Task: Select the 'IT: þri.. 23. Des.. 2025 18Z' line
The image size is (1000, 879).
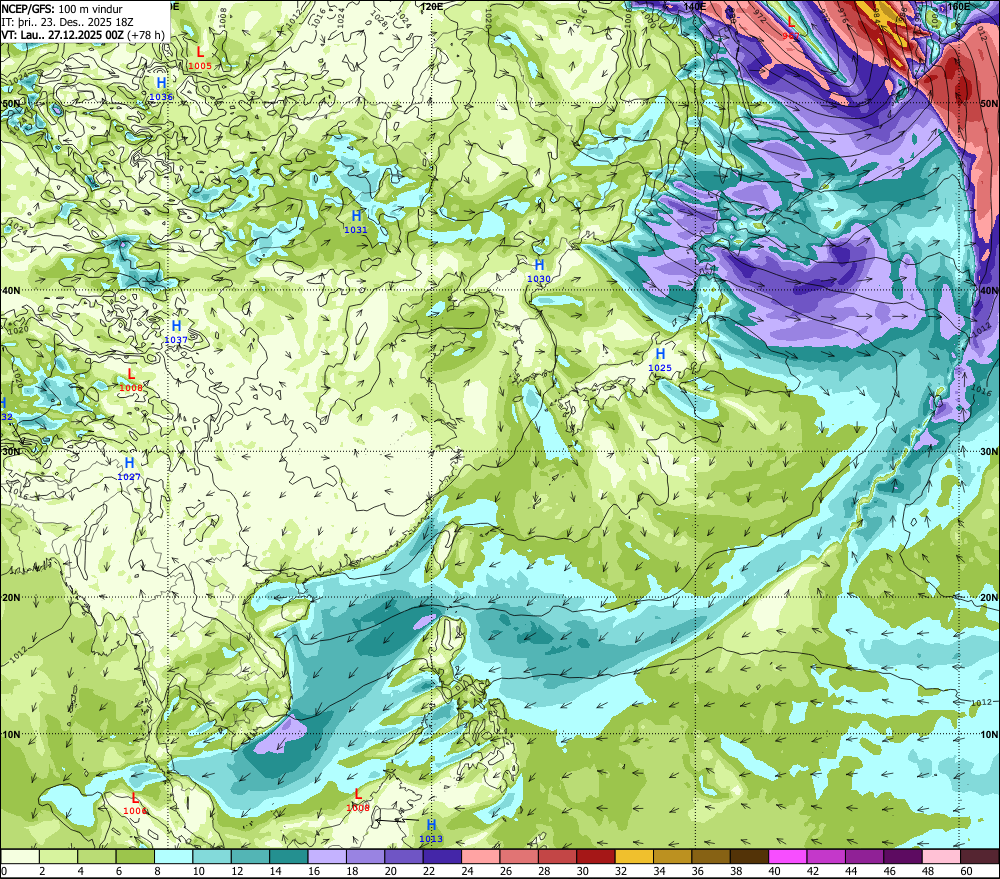Action: tap(67, 22)
